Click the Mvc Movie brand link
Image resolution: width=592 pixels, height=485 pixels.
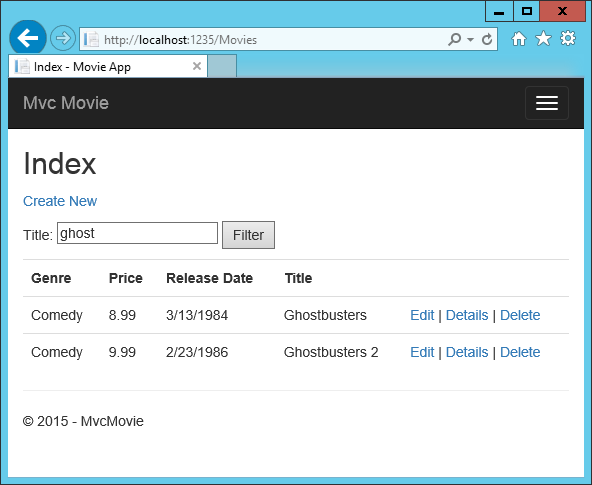(x=66, y=103)
